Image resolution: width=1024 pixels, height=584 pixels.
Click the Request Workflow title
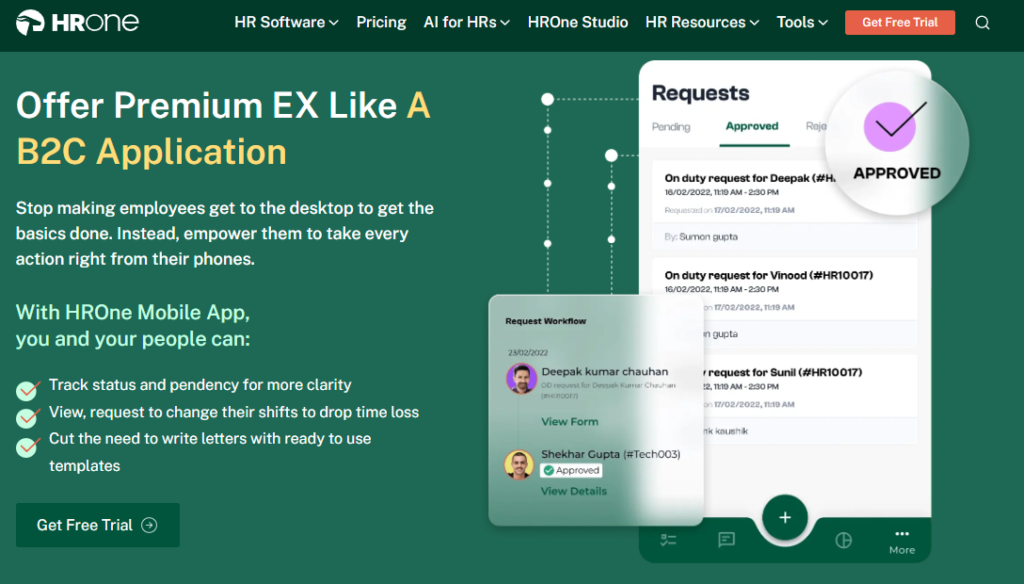click(545, 321)
